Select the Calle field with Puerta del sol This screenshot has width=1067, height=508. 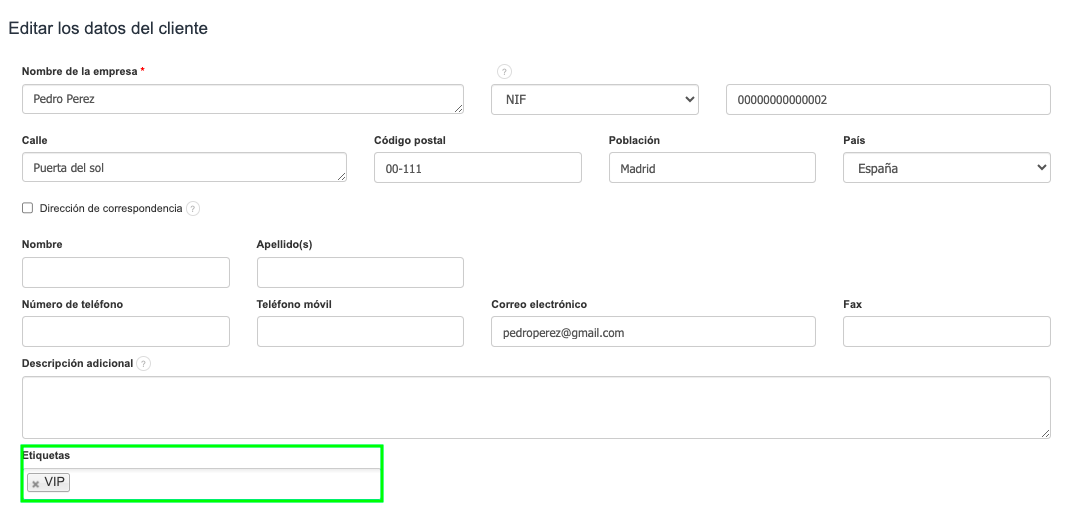[184, 168]
